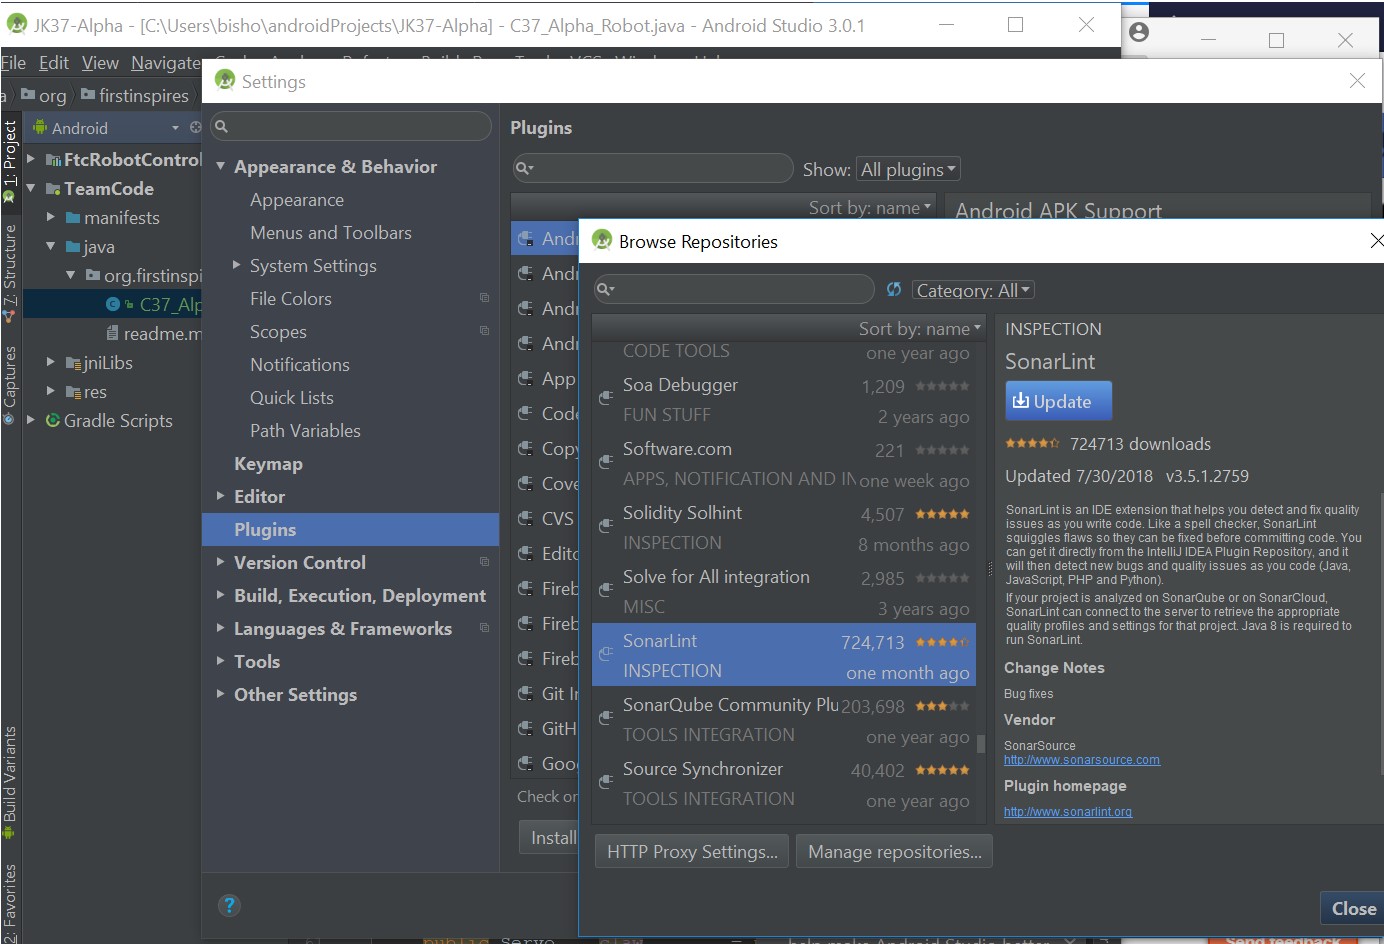Click the Languages & Frameworks project-level icon
This screenshot has height=944, width=1384.
click(485, 628)
